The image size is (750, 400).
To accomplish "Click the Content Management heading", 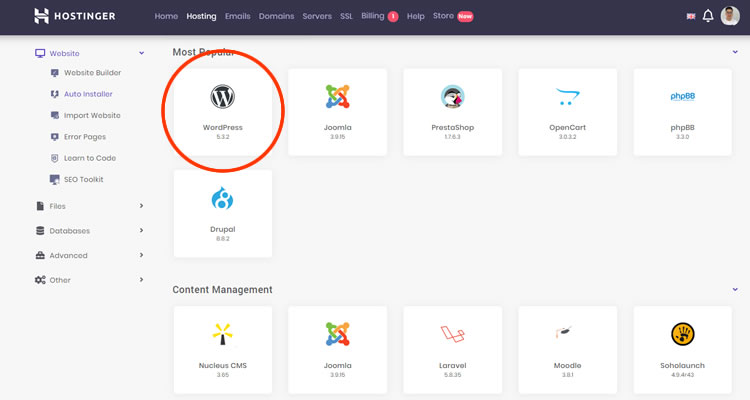I will pos(222,289).
